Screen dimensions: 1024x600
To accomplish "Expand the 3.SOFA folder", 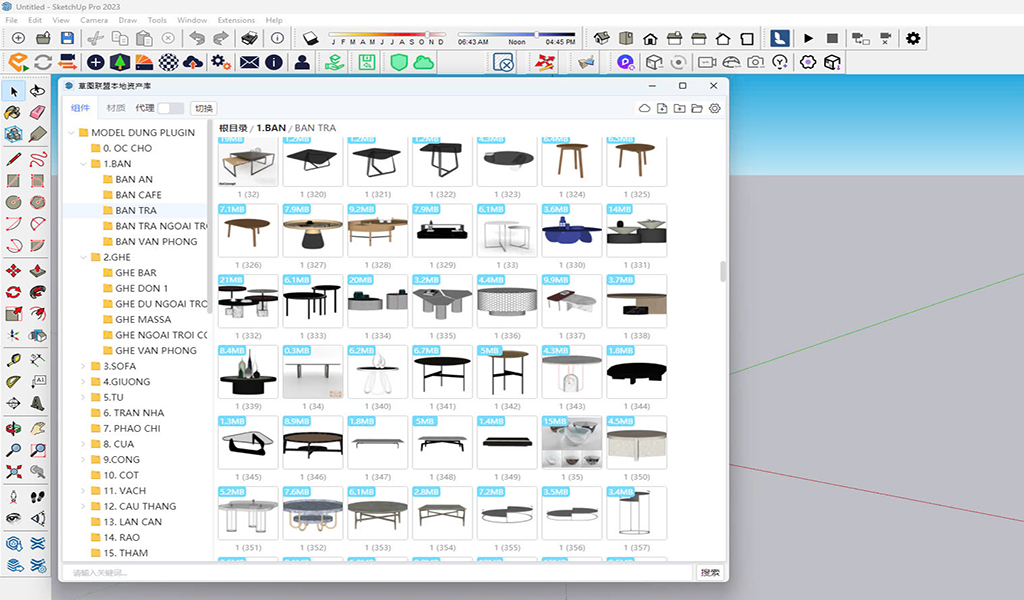I will [83, 366].
